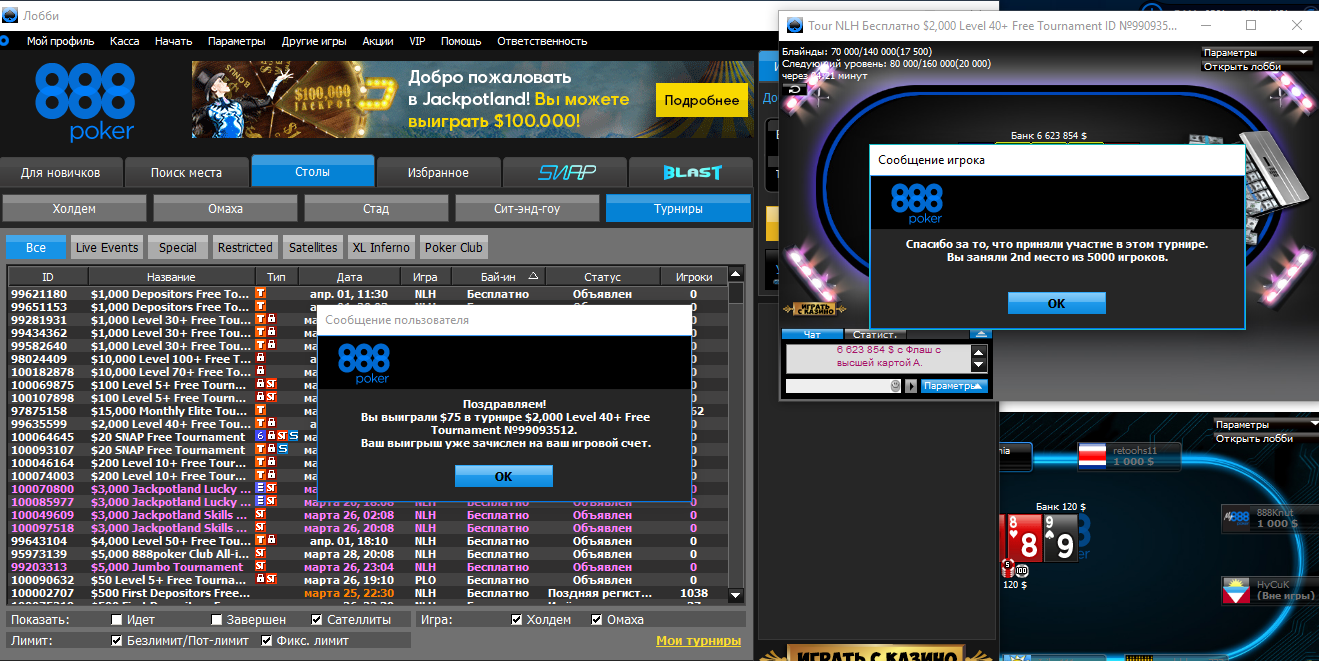
Task: Switch to the Сит-энд-гоу tab
Action: coord(527,209)
